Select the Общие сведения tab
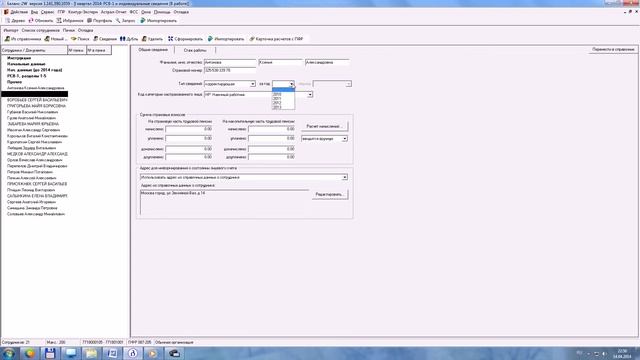 (x=153, y=50)
